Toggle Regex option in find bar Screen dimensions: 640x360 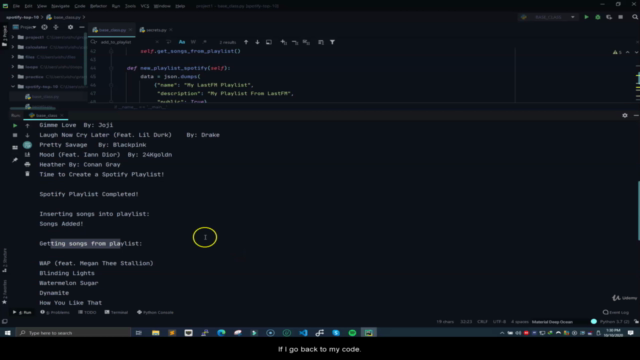coord(204,42)
